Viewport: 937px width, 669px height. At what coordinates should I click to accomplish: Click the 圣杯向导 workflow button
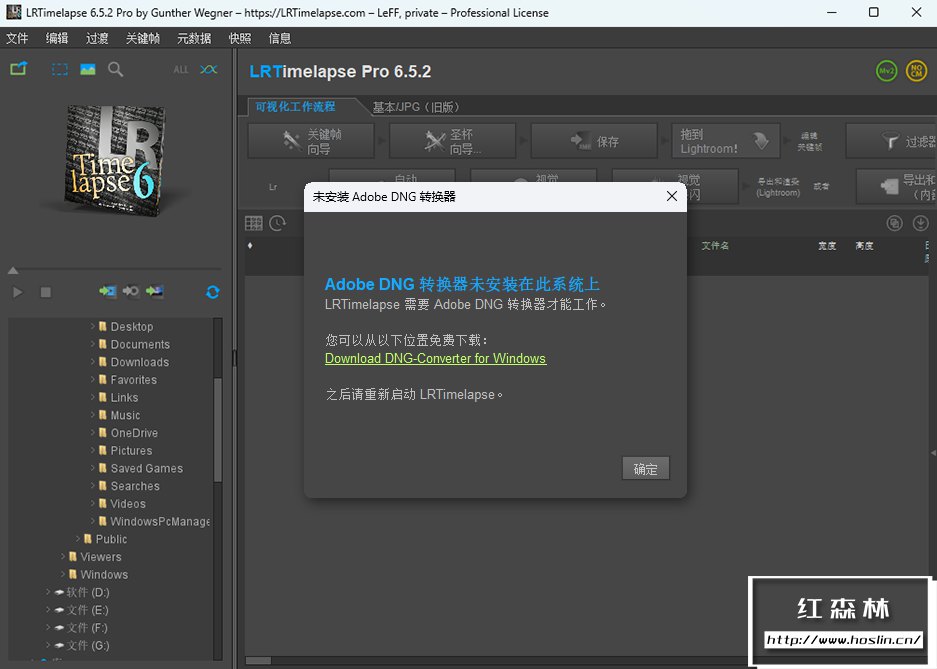453,142
